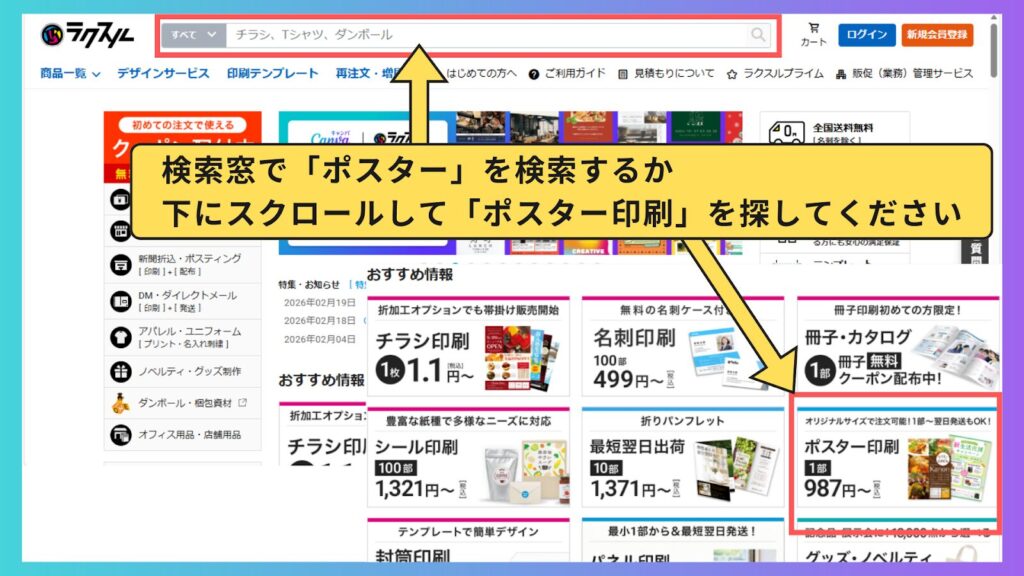Click the orange 新規会員登録 button

tap(937, 35)
